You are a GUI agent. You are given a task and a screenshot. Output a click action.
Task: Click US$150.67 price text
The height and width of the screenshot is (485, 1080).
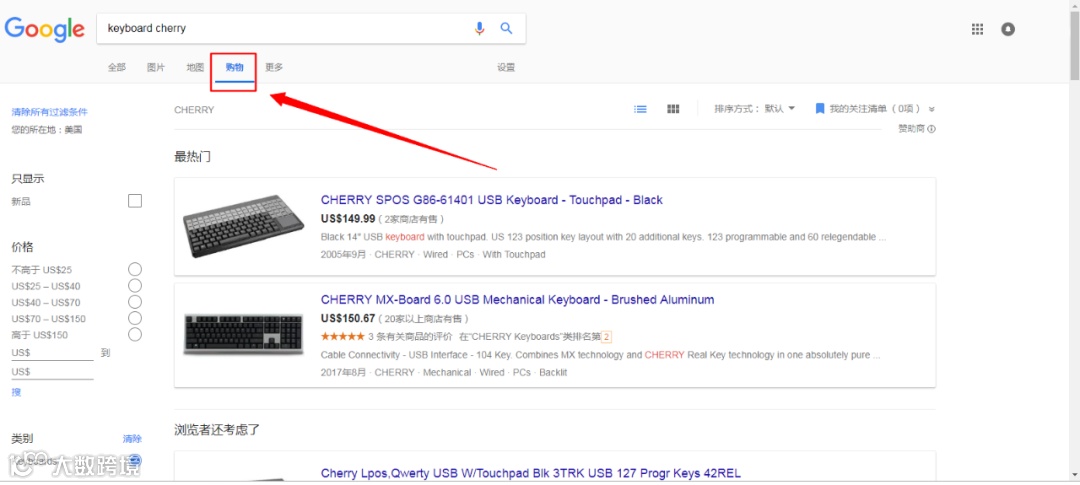point(348,318)
